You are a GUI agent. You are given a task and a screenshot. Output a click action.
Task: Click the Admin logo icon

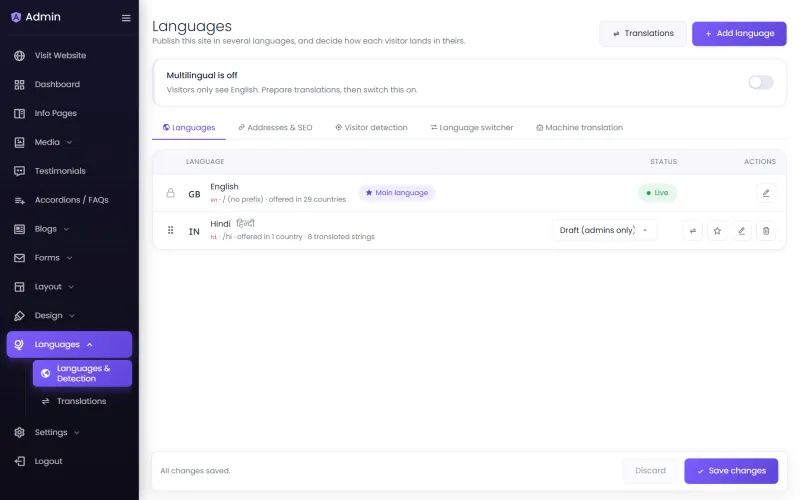pyautogui.click(x=16, y=17)
